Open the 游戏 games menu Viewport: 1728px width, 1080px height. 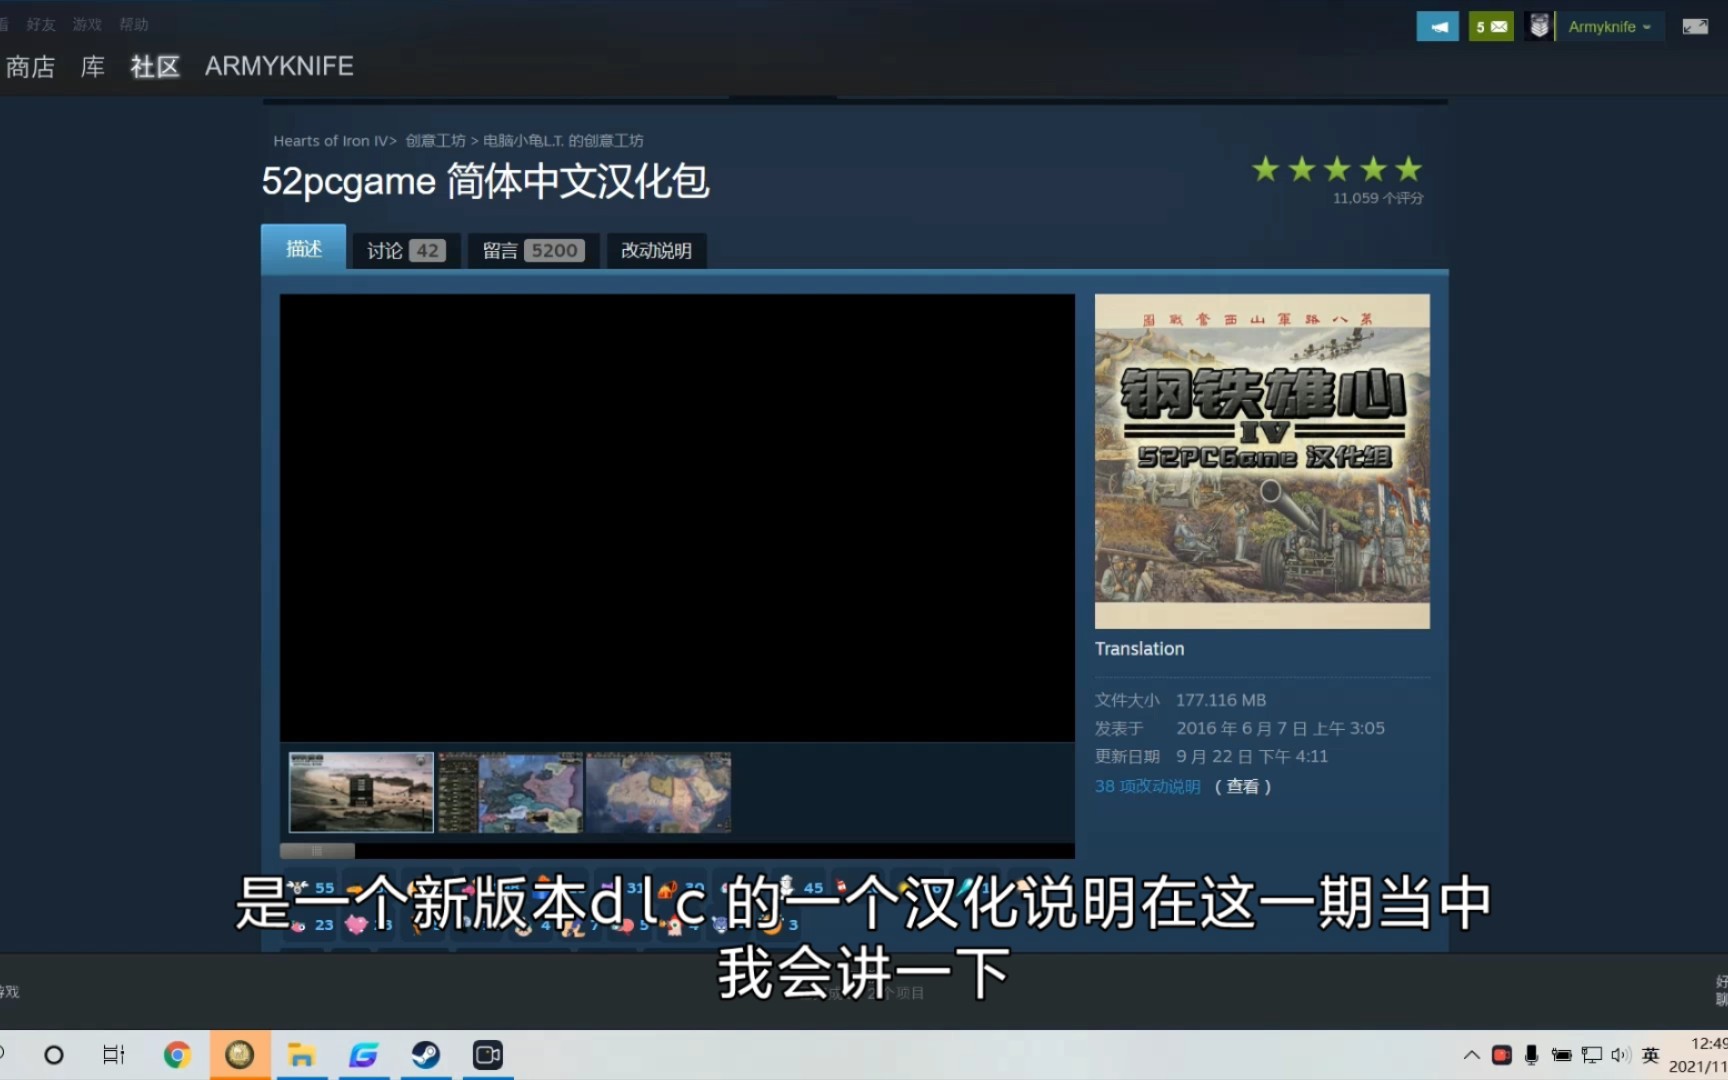pyautogui.click(x=87, y=24)
